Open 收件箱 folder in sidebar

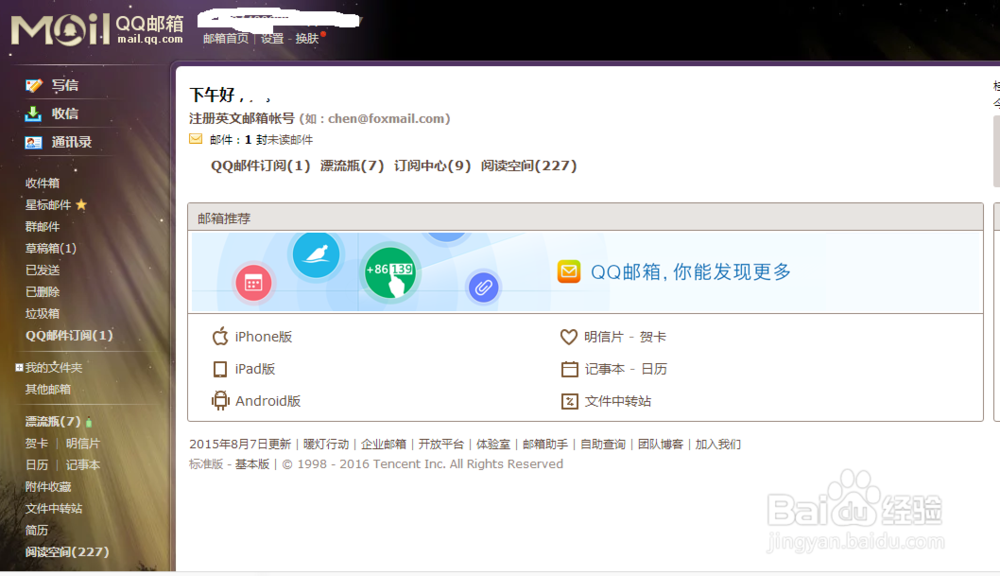[42, 183]
